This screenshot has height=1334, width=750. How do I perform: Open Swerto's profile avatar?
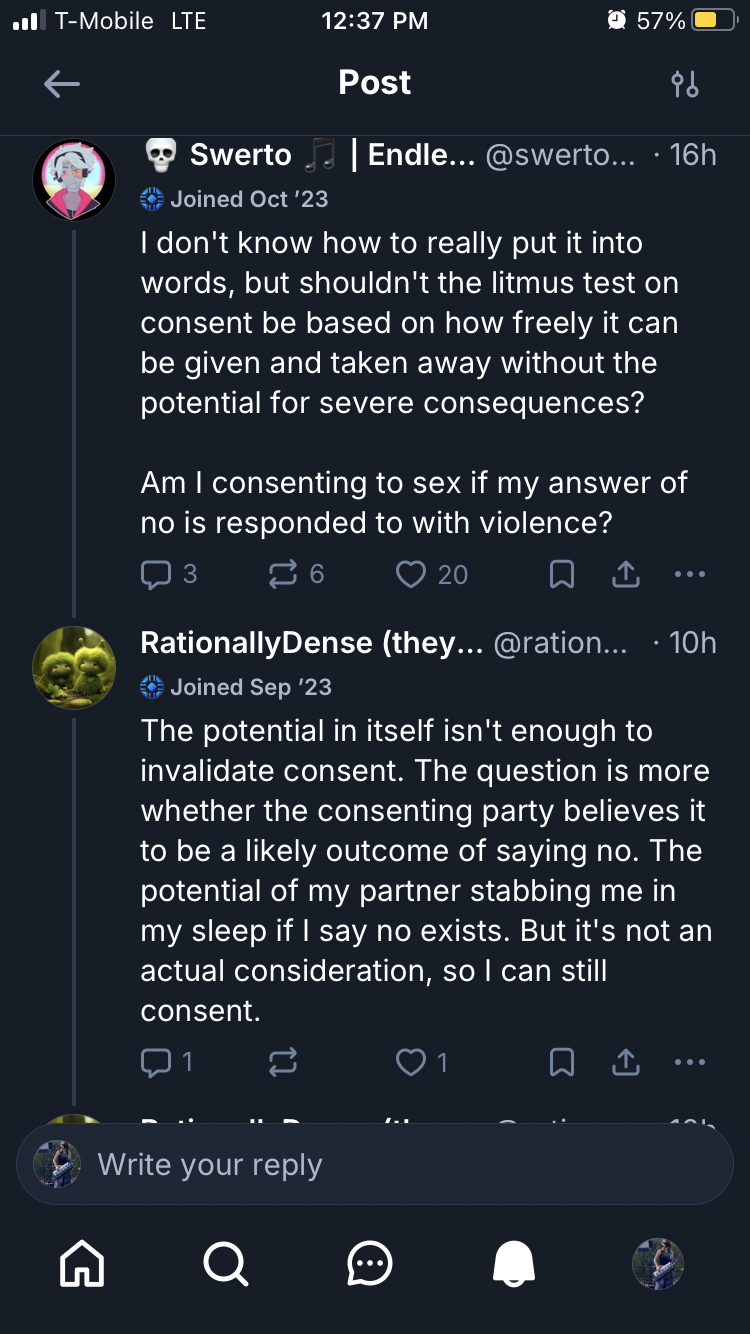point(74,180)
